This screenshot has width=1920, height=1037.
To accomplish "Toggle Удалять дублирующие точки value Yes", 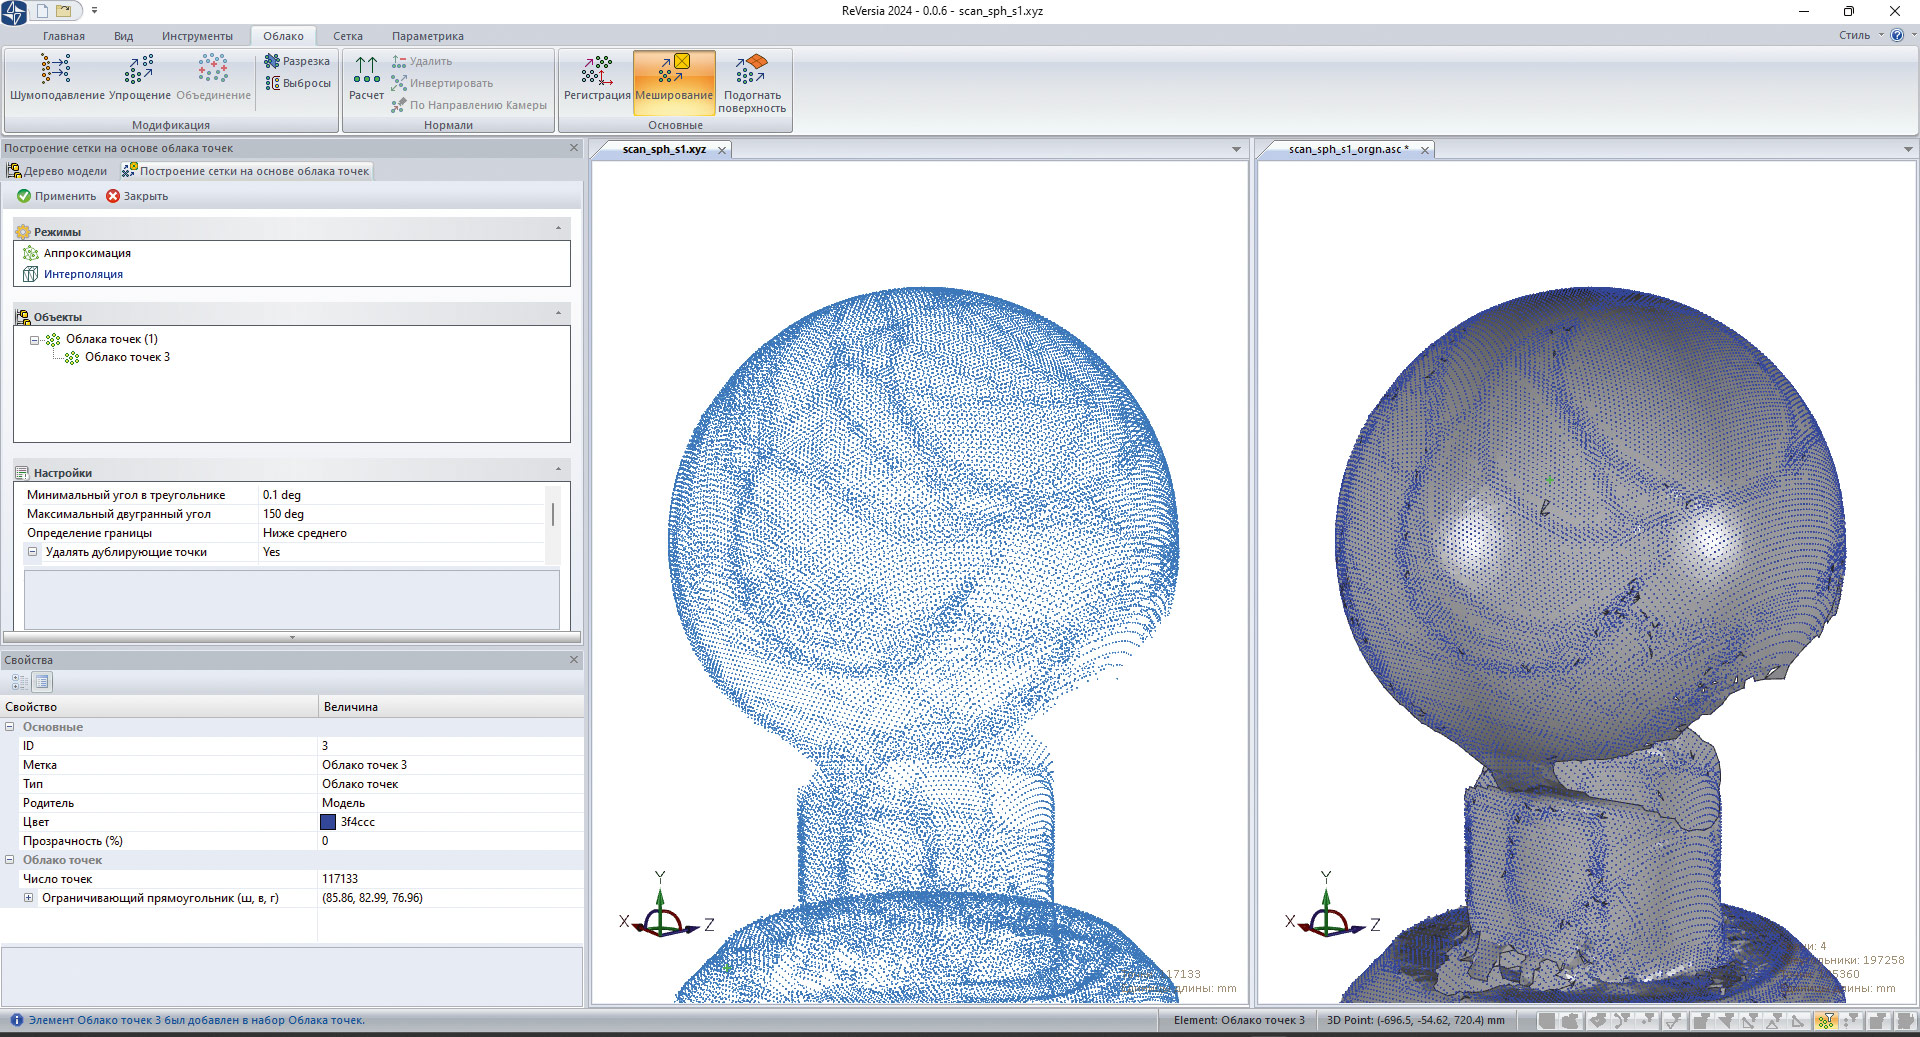I will [400, 552].
